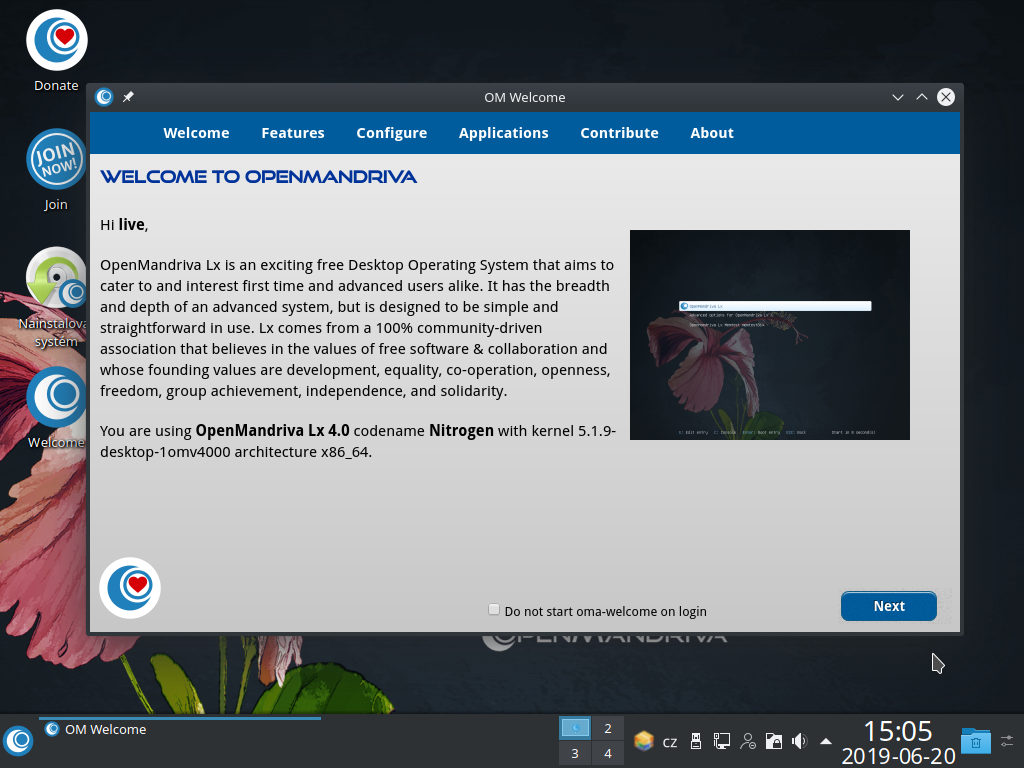Open the Applications tab

coord(504,133)
